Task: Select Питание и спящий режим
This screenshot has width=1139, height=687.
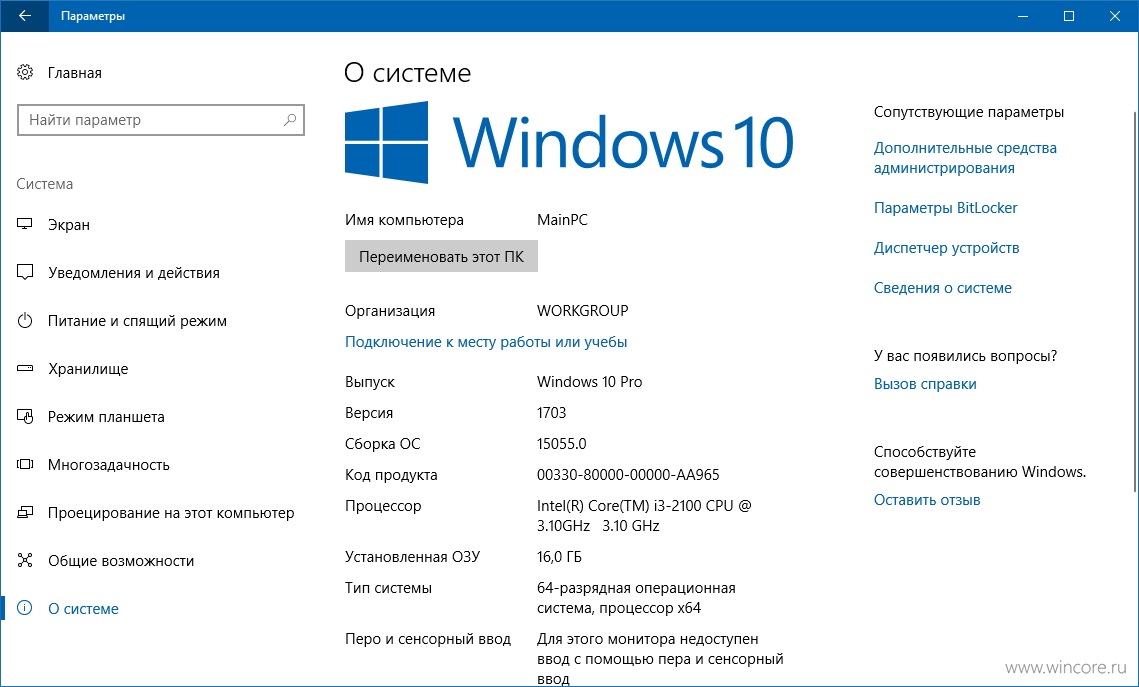Action: pyautogui.click(x=137, y=321)
